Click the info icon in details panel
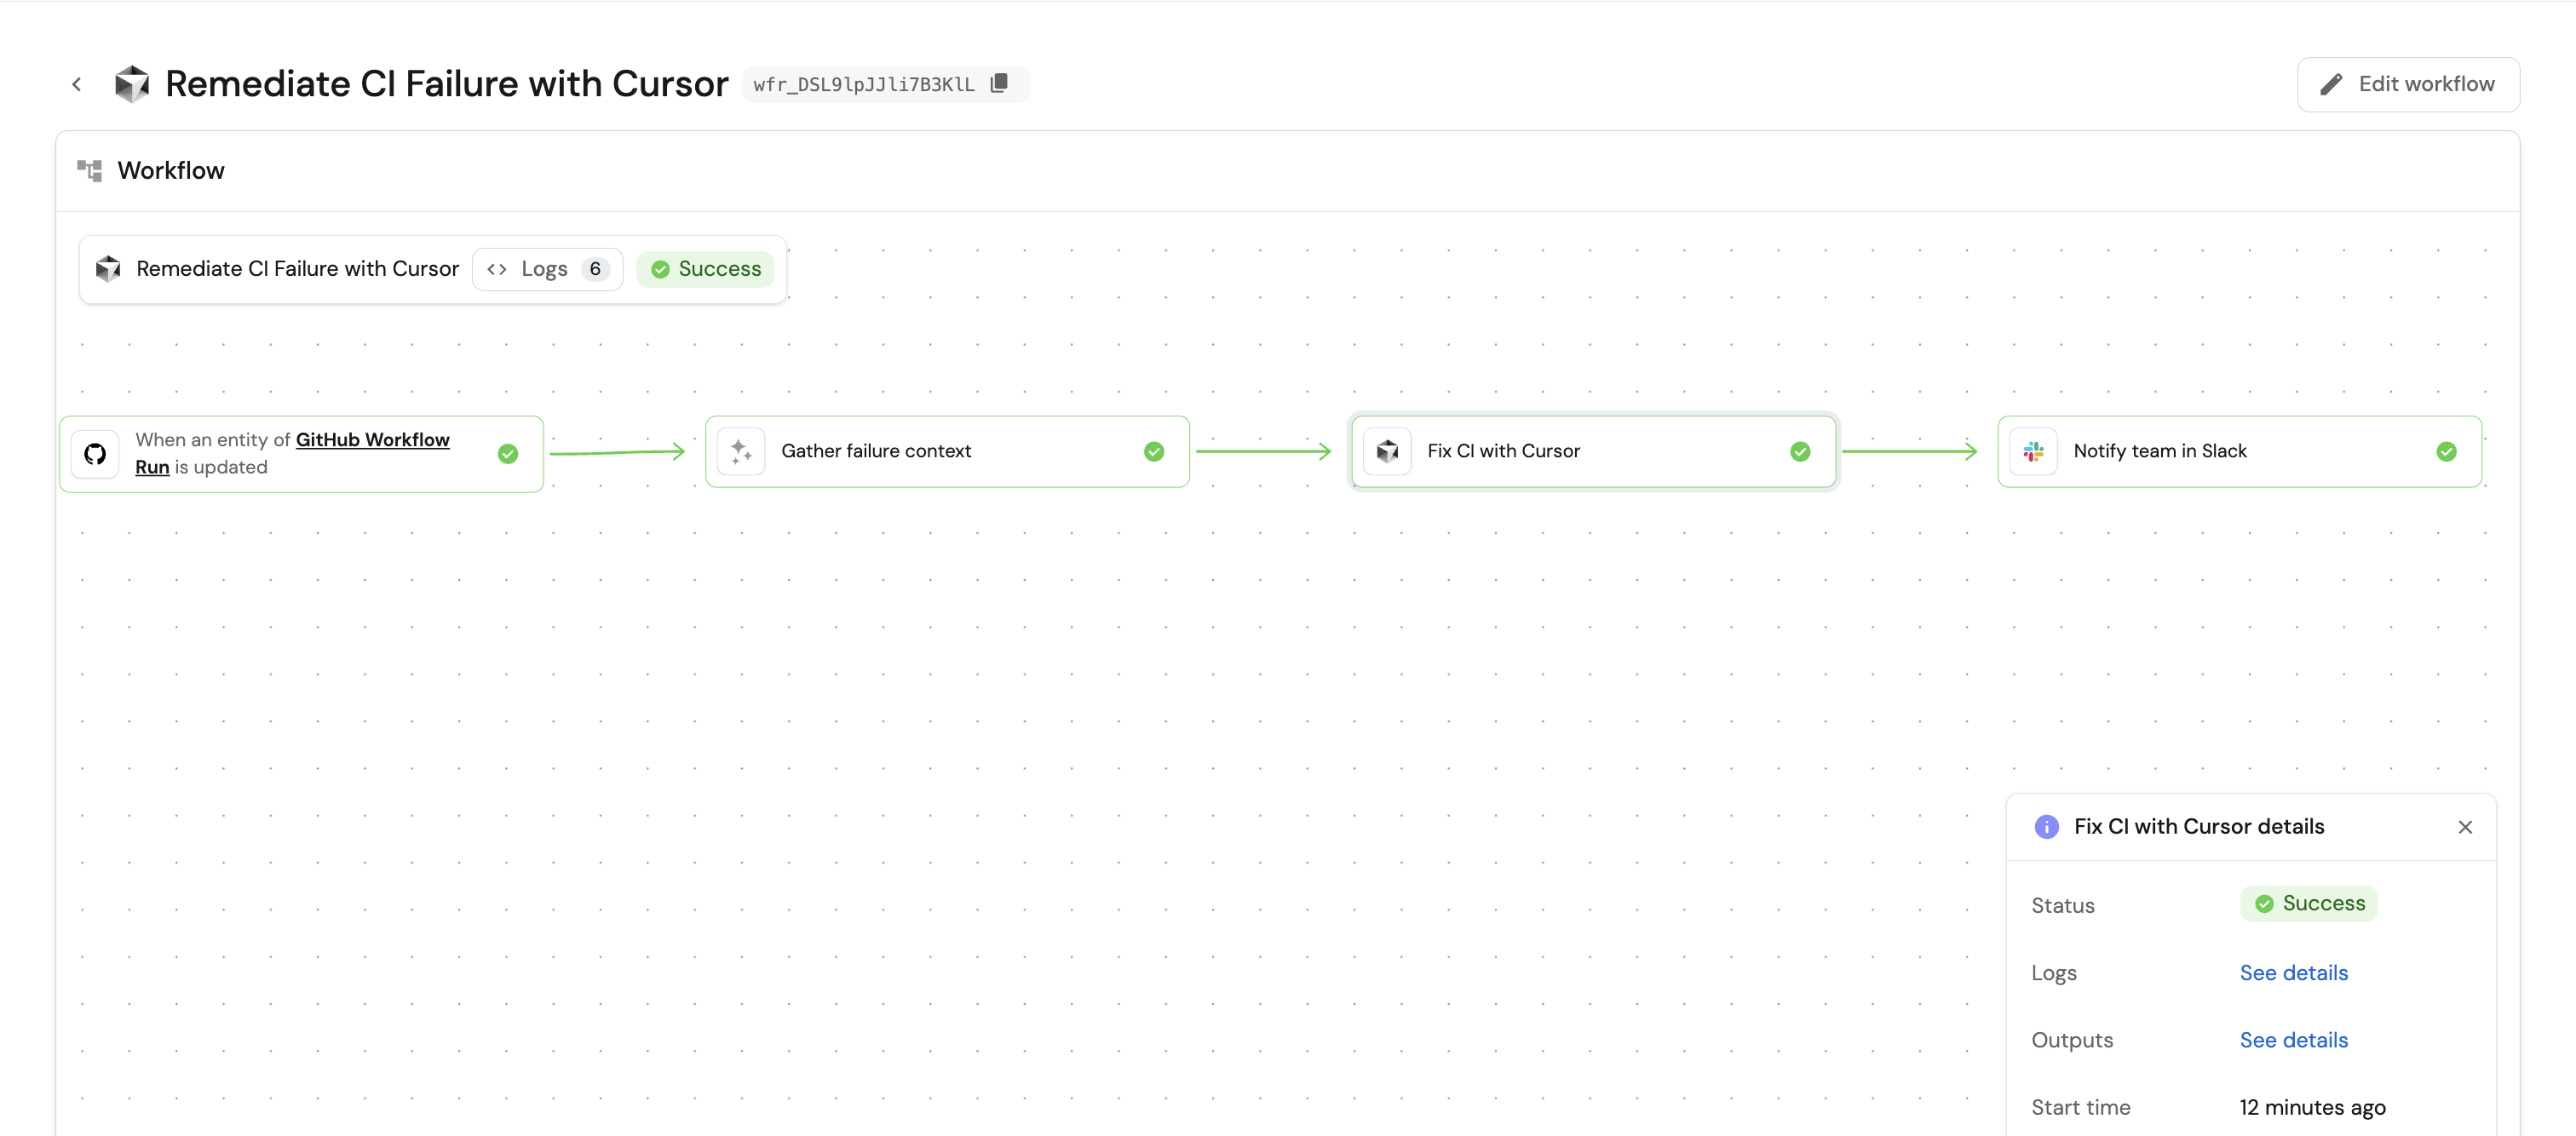Image resolution: width=2576 pixels, height=1136 pixels. click(x=2046, y=827)
